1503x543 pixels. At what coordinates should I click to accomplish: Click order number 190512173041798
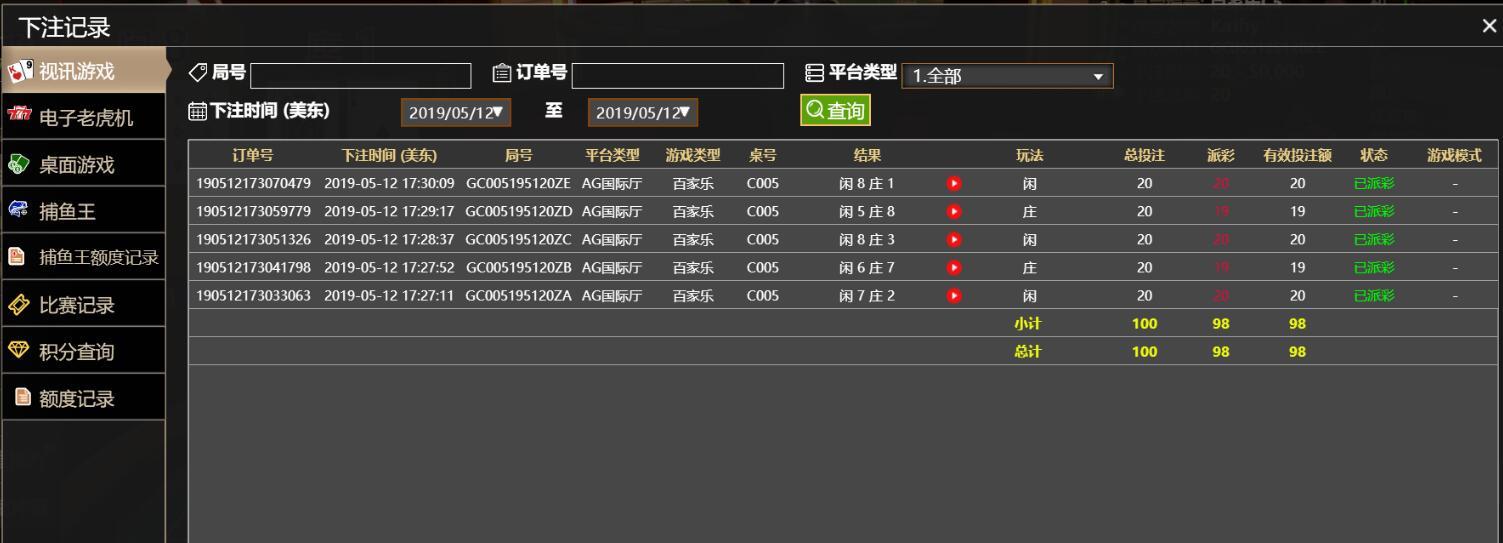coord(254,267)
